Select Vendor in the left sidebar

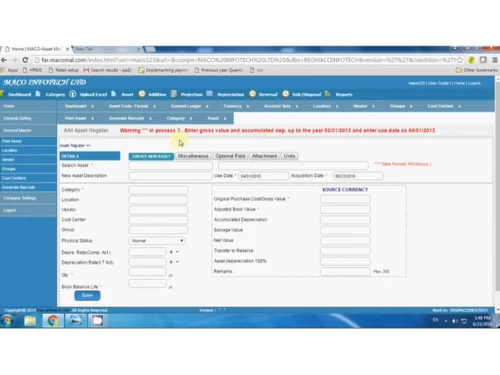coord(28,160)
